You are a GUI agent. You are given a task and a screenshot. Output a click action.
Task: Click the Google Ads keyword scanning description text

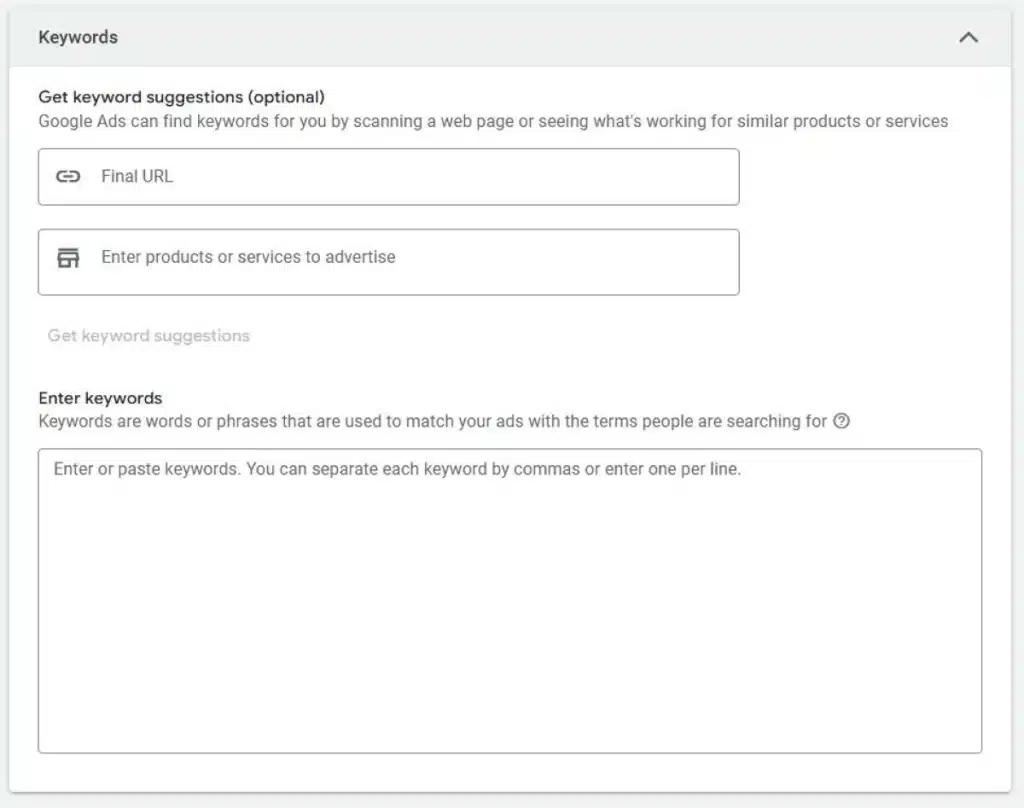493,121
